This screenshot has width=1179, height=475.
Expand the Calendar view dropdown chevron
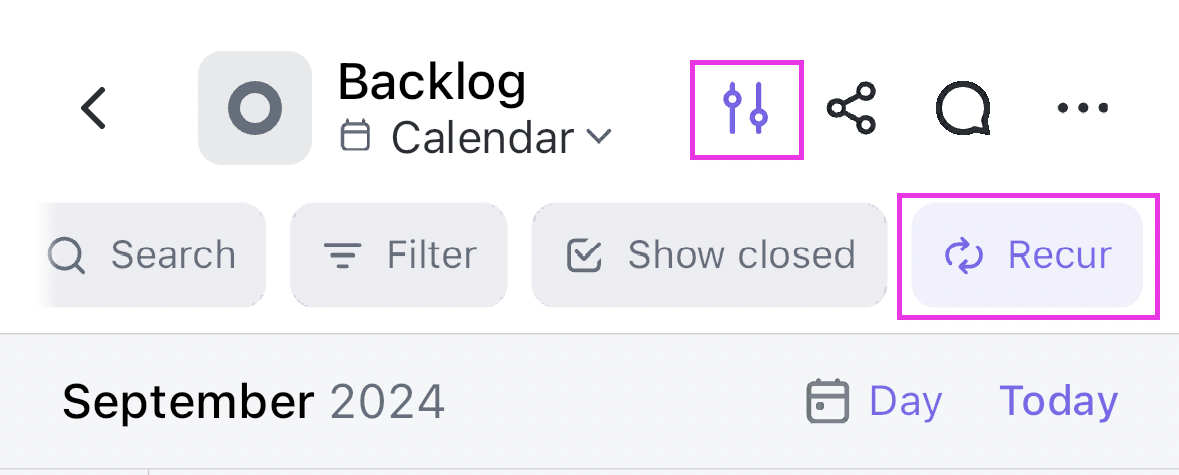click(599, 137)
